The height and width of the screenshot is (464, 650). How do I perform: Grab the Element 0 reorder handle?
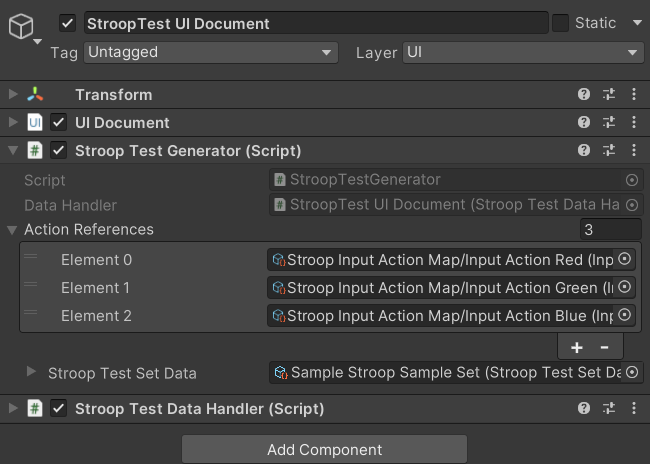click(x=31, y=256)
